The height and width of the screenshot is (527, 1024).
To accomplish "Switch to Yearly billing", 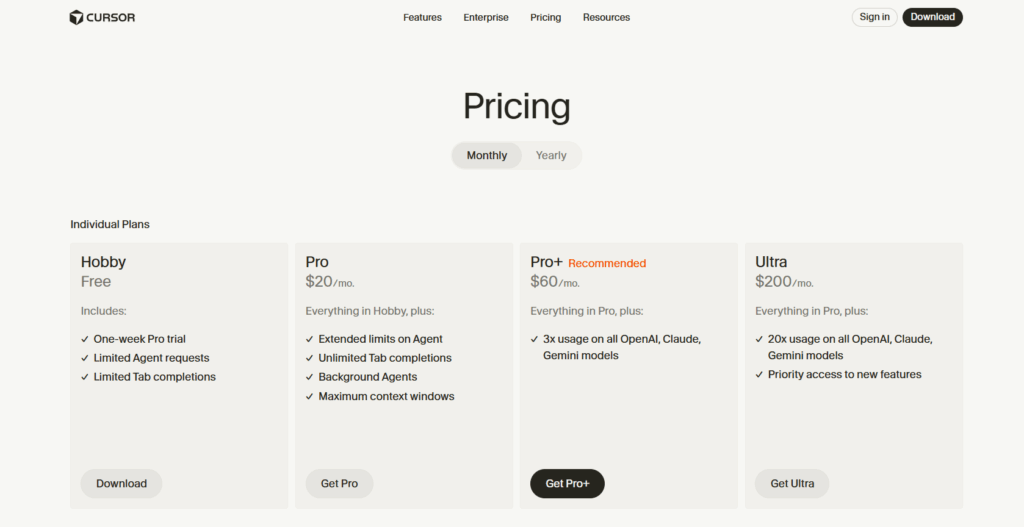I will tap(551, 155).
